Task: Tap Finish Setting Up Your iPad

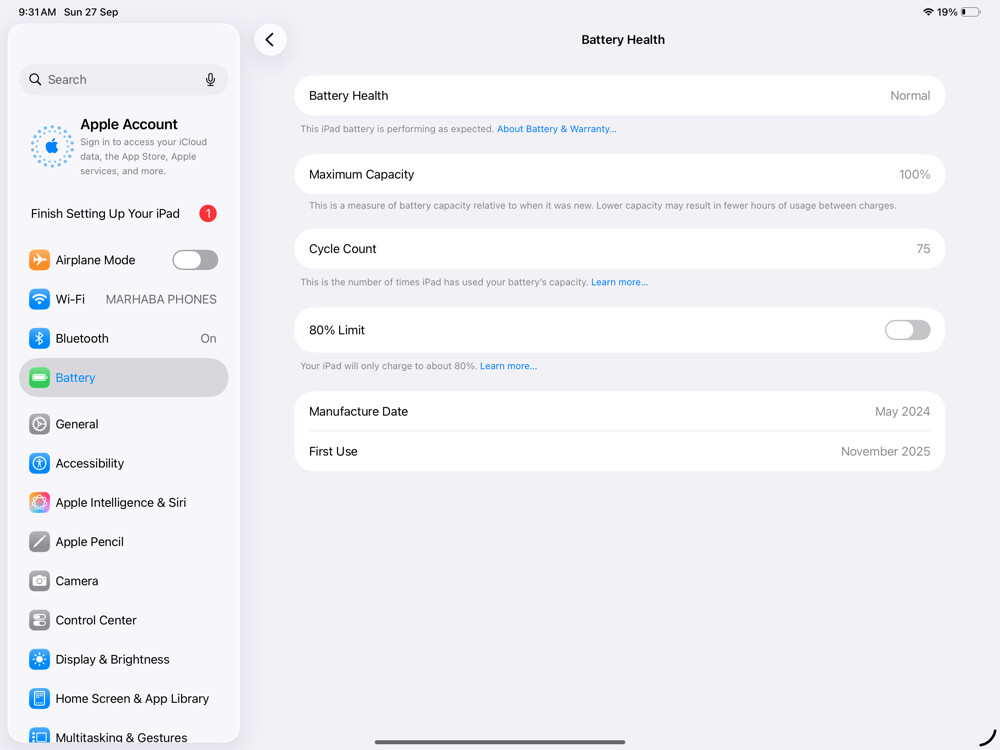Action: pyautogui.click(x=124, y=213)
